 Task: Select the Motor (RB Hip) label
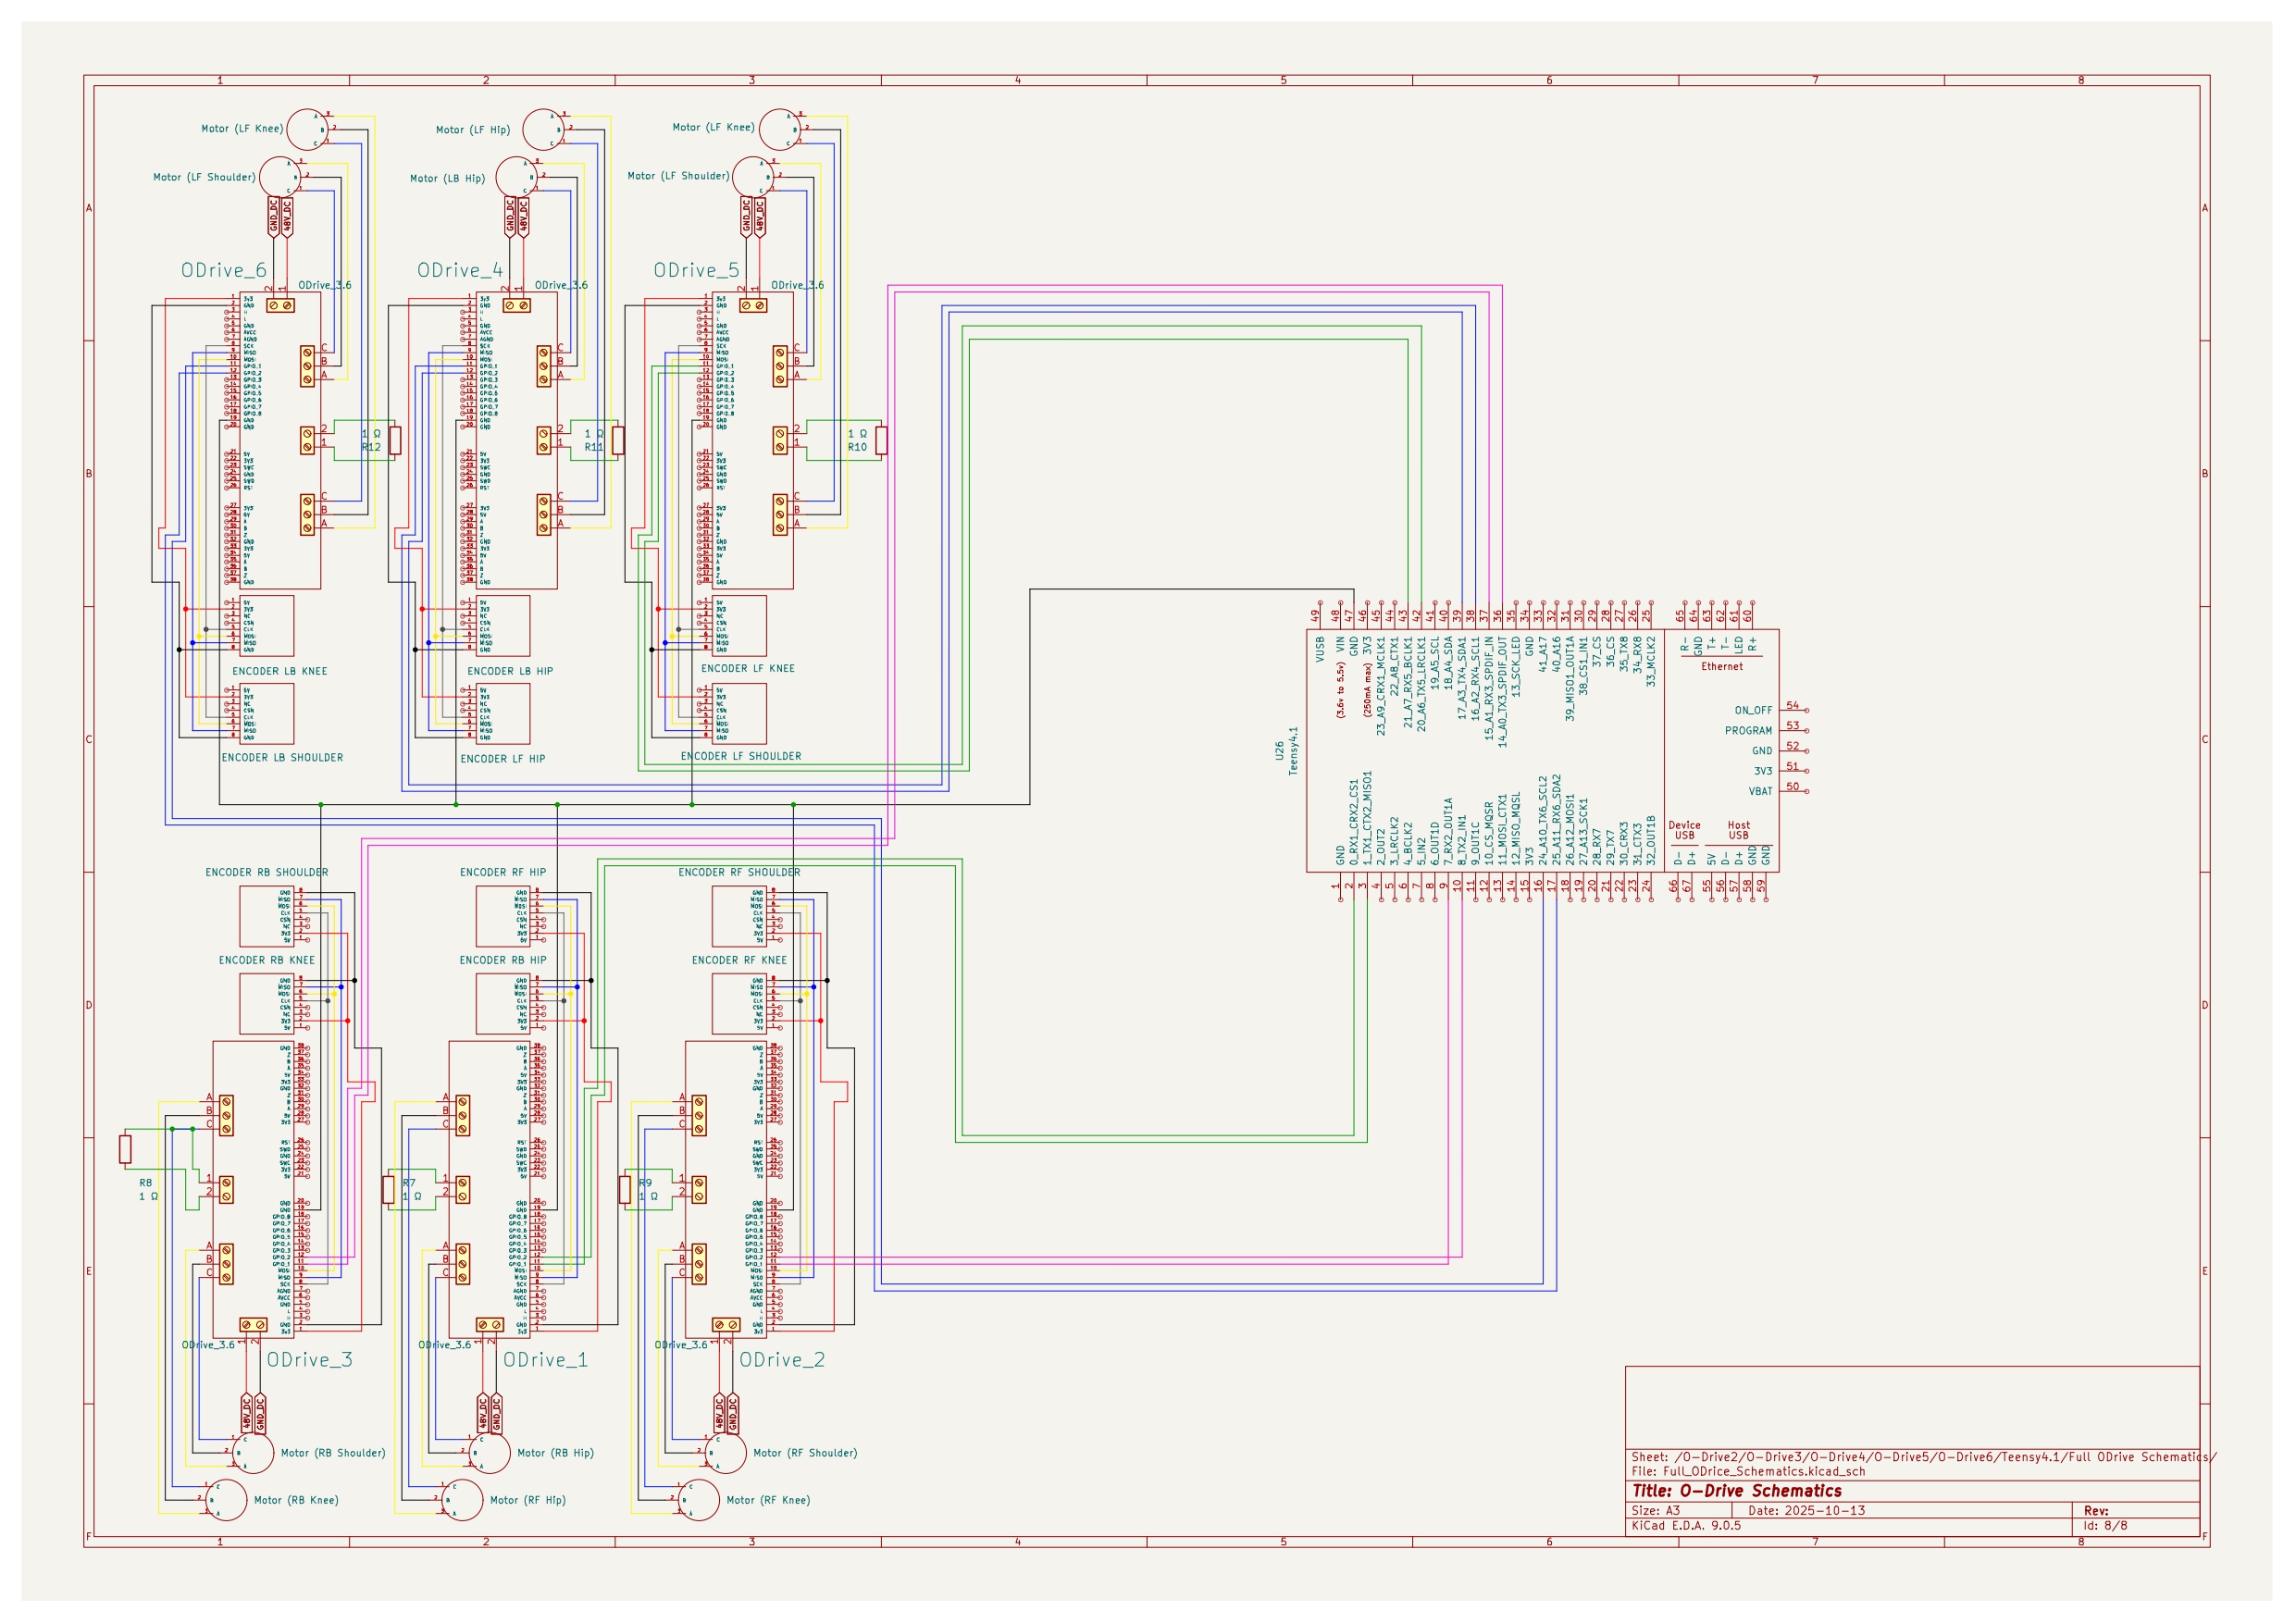(x=555, y=1453)
